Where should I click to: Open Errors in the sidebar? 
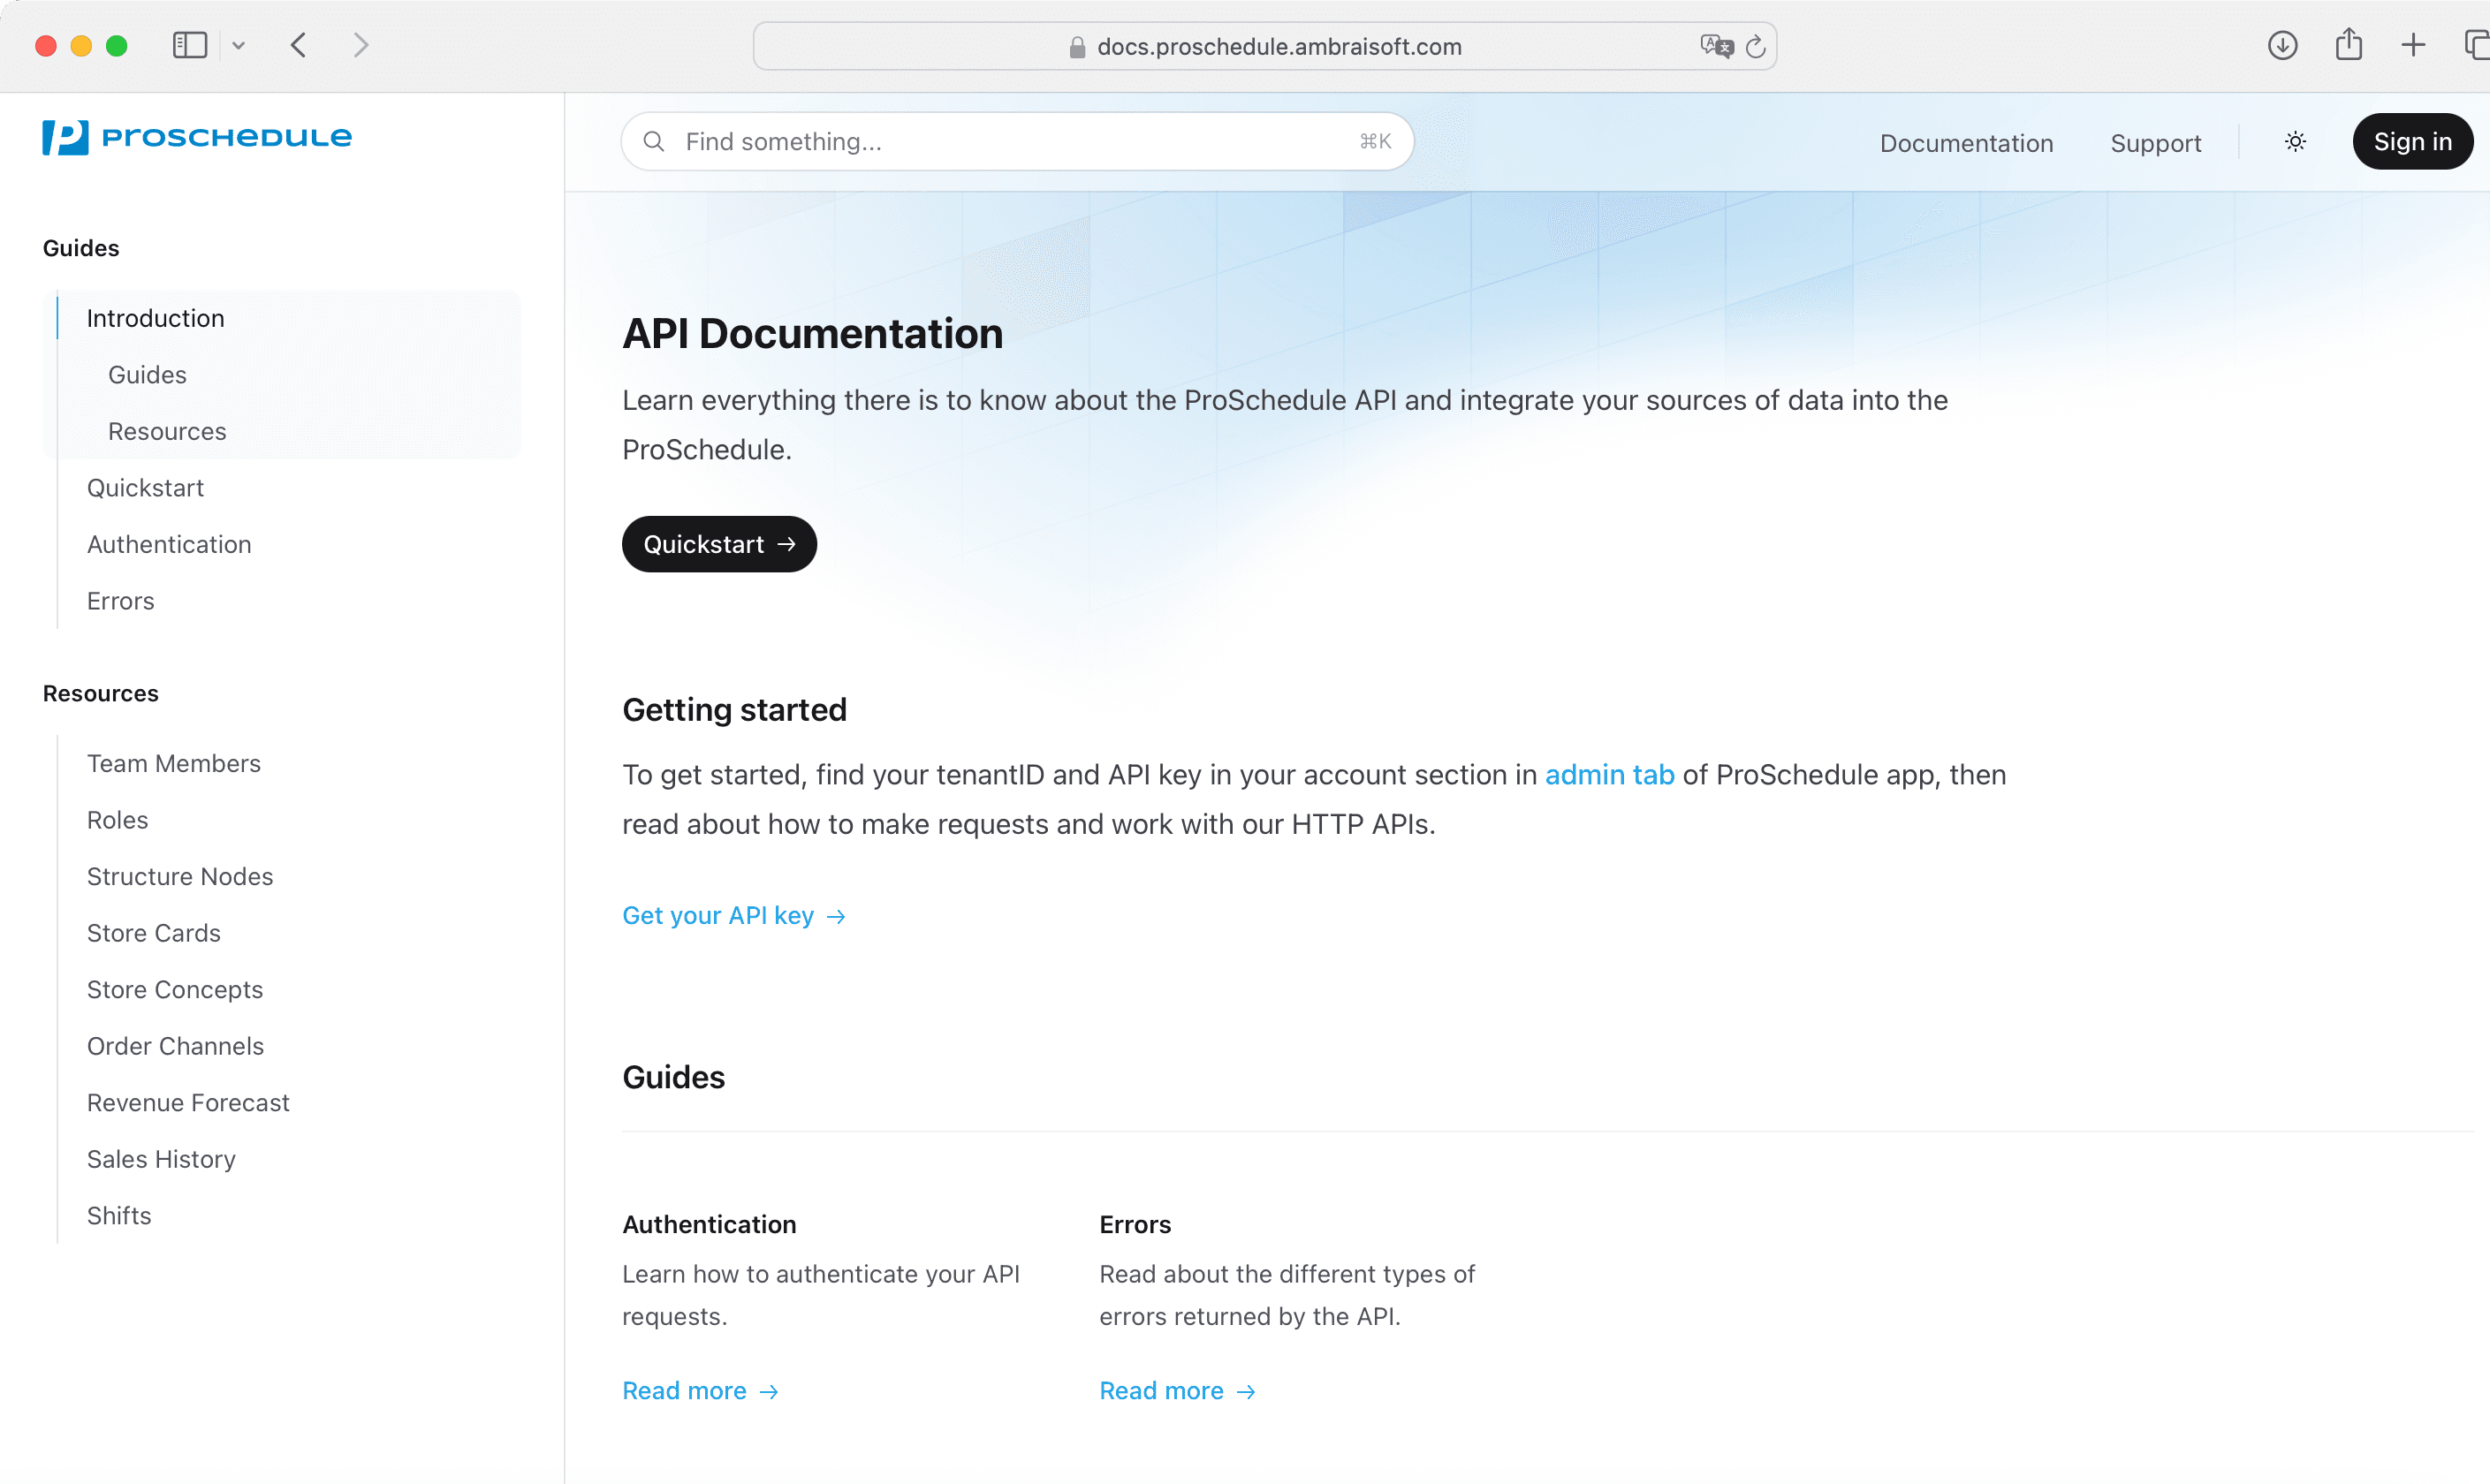pyautogui.click(x=120, y=601)
